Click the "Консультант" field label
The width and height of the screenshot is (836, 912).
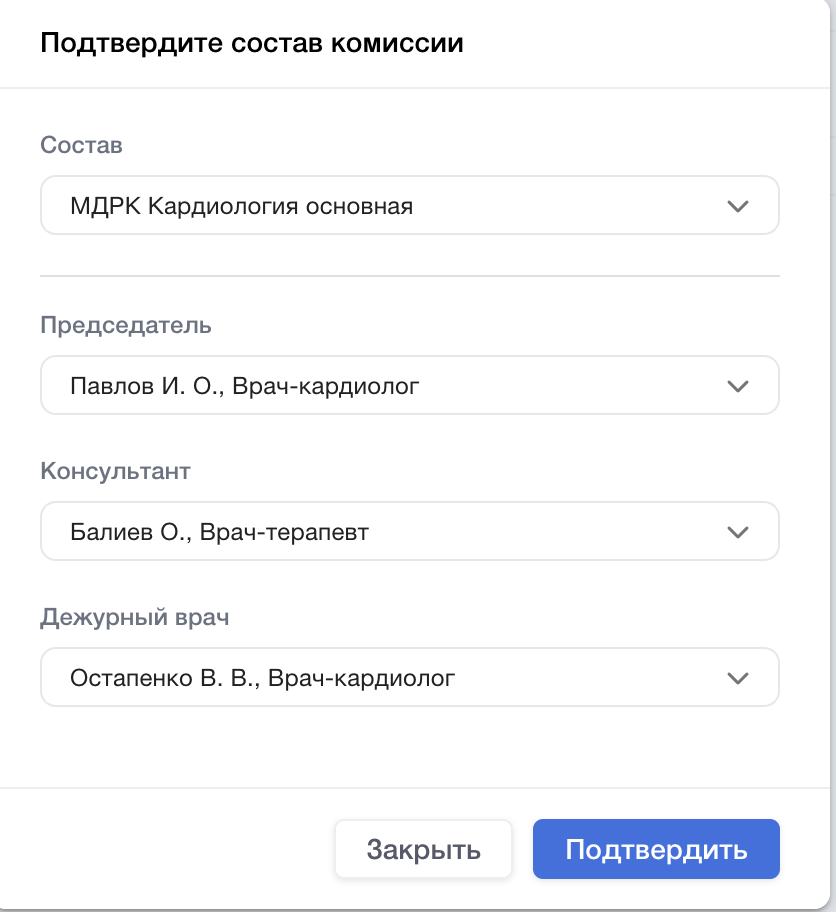point(115,471)
